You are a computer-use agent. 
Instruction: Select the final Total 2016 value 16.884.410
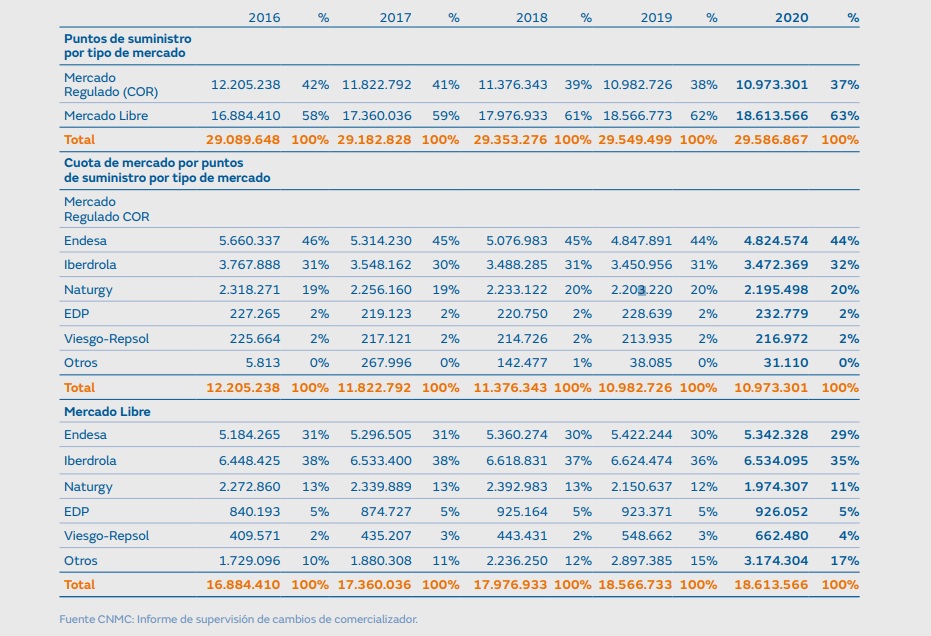point(243,584)
